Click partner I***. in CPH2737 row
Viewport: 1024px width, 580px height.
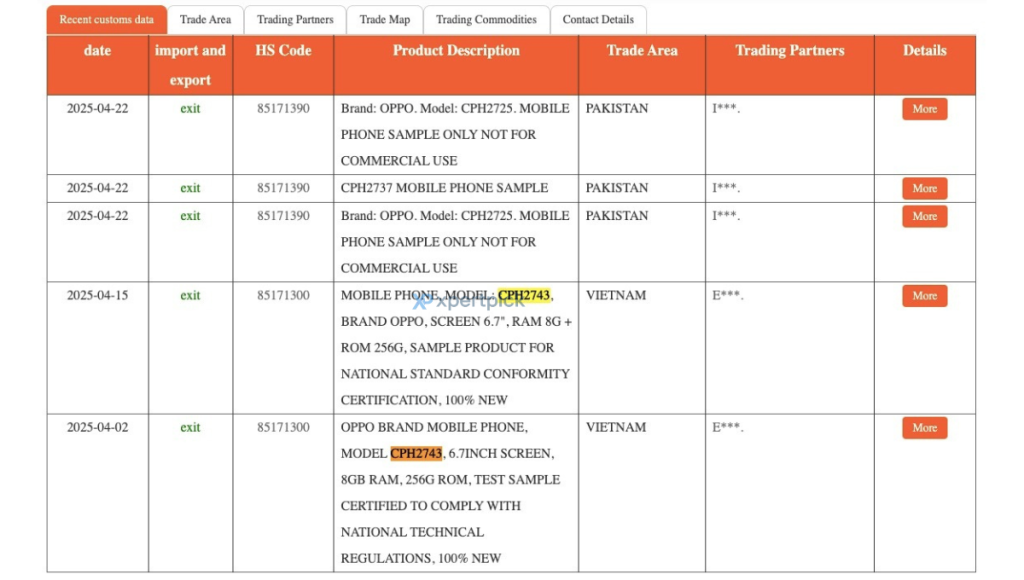click(726, 188)
